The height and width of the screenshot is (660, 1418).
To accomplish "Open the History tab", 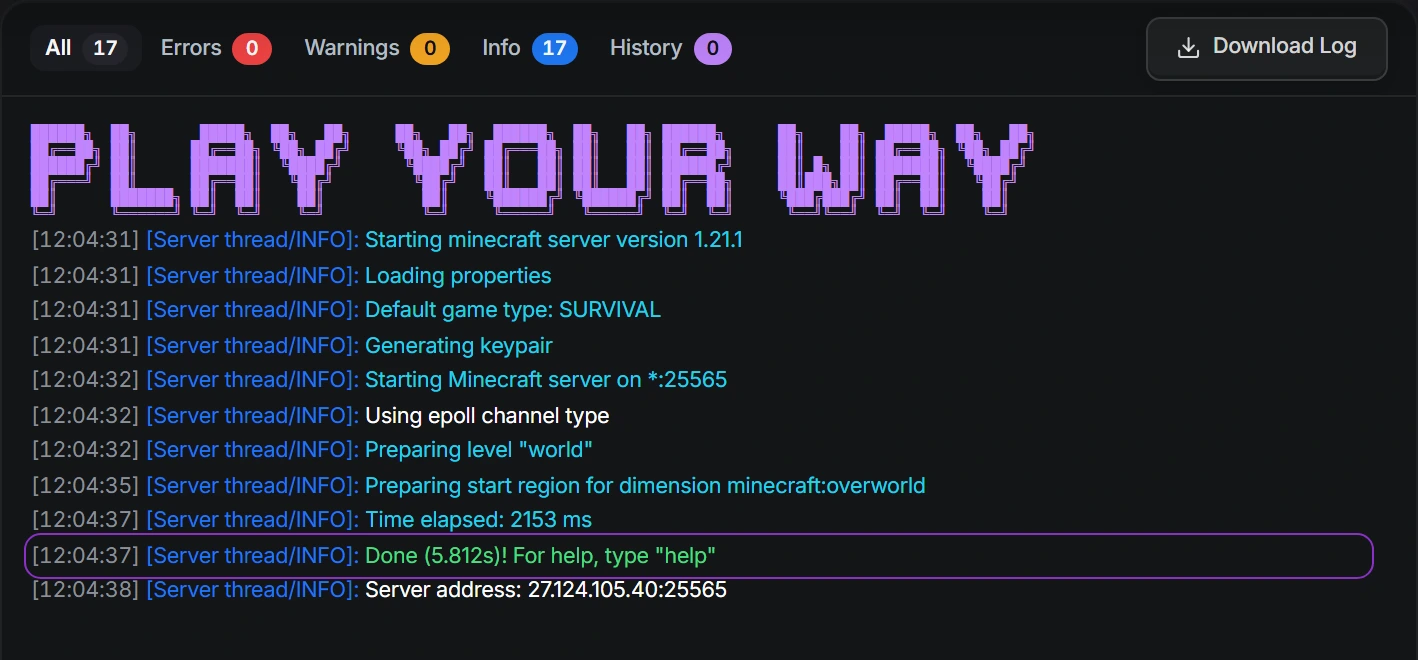I will 670,48.
